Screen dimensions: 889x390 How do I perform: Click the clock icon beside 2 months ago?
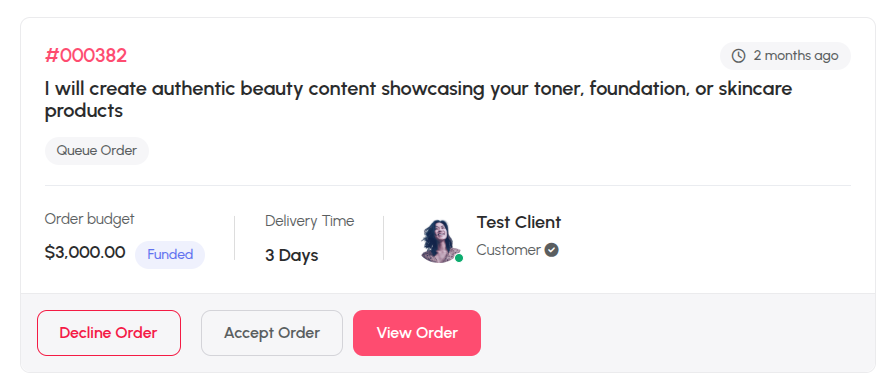(738, 56)
